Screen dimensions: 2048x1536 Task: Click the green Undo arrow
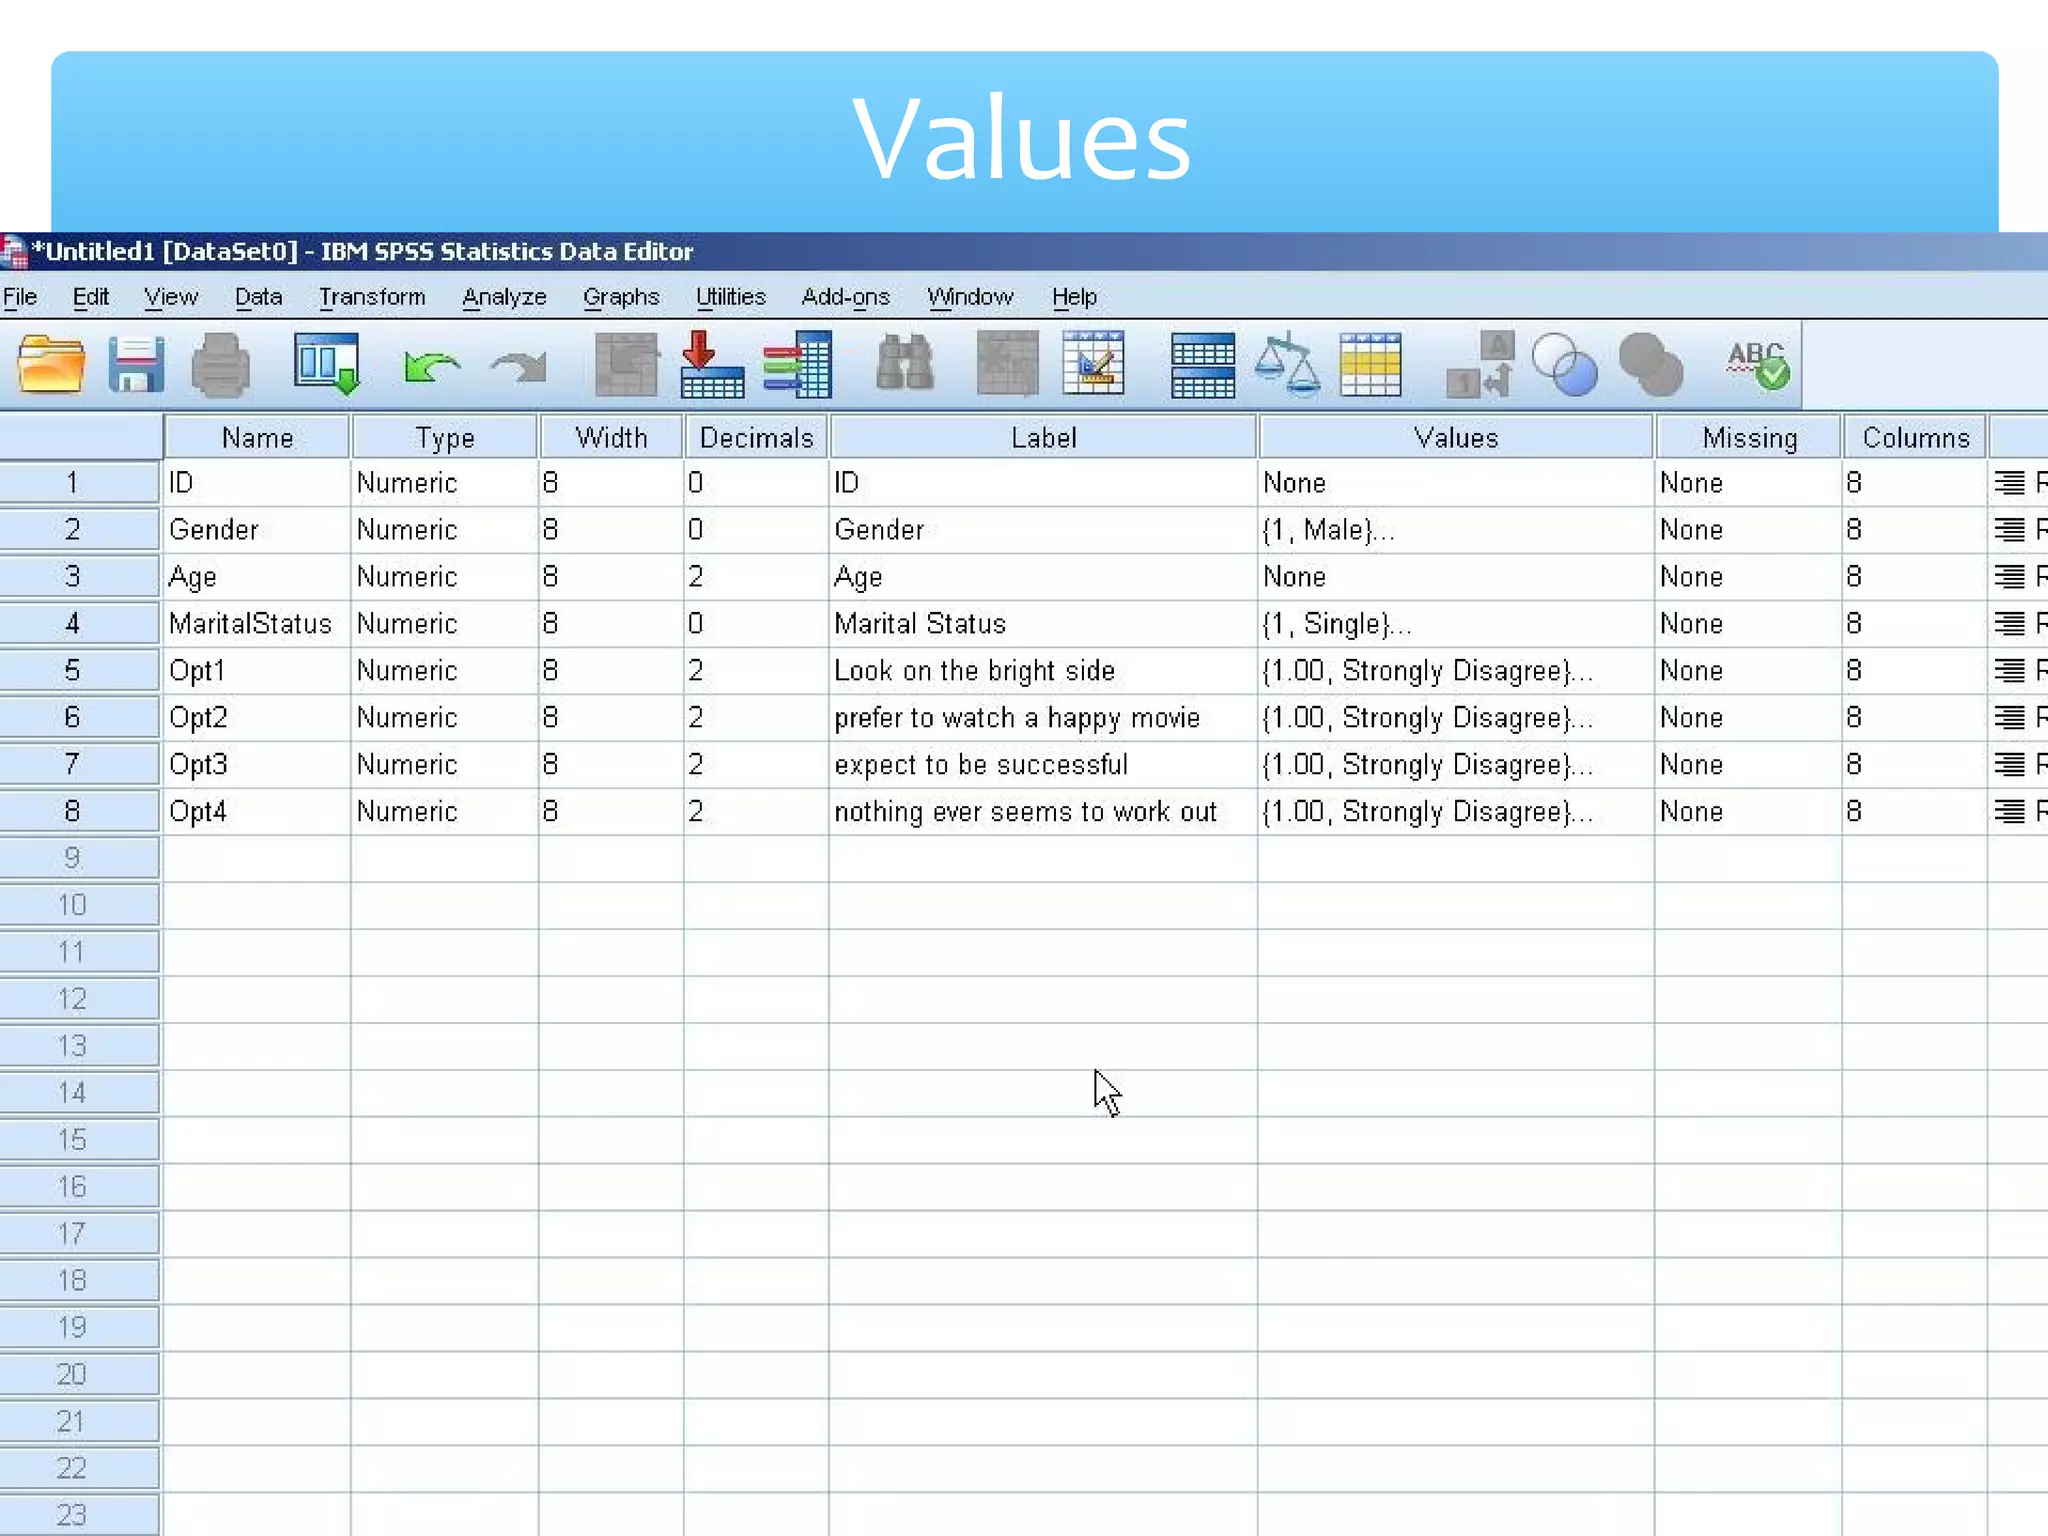431,367
